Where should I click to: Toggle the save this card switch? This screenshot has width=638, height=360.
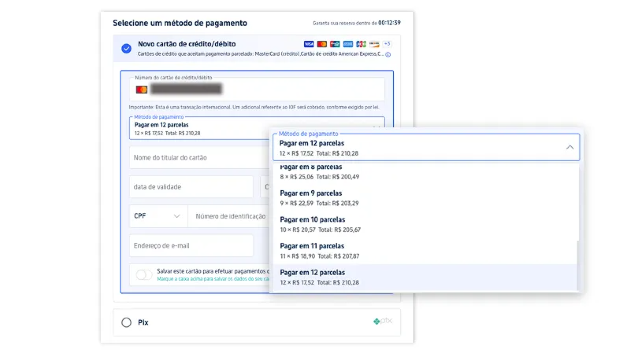point(144,275)
